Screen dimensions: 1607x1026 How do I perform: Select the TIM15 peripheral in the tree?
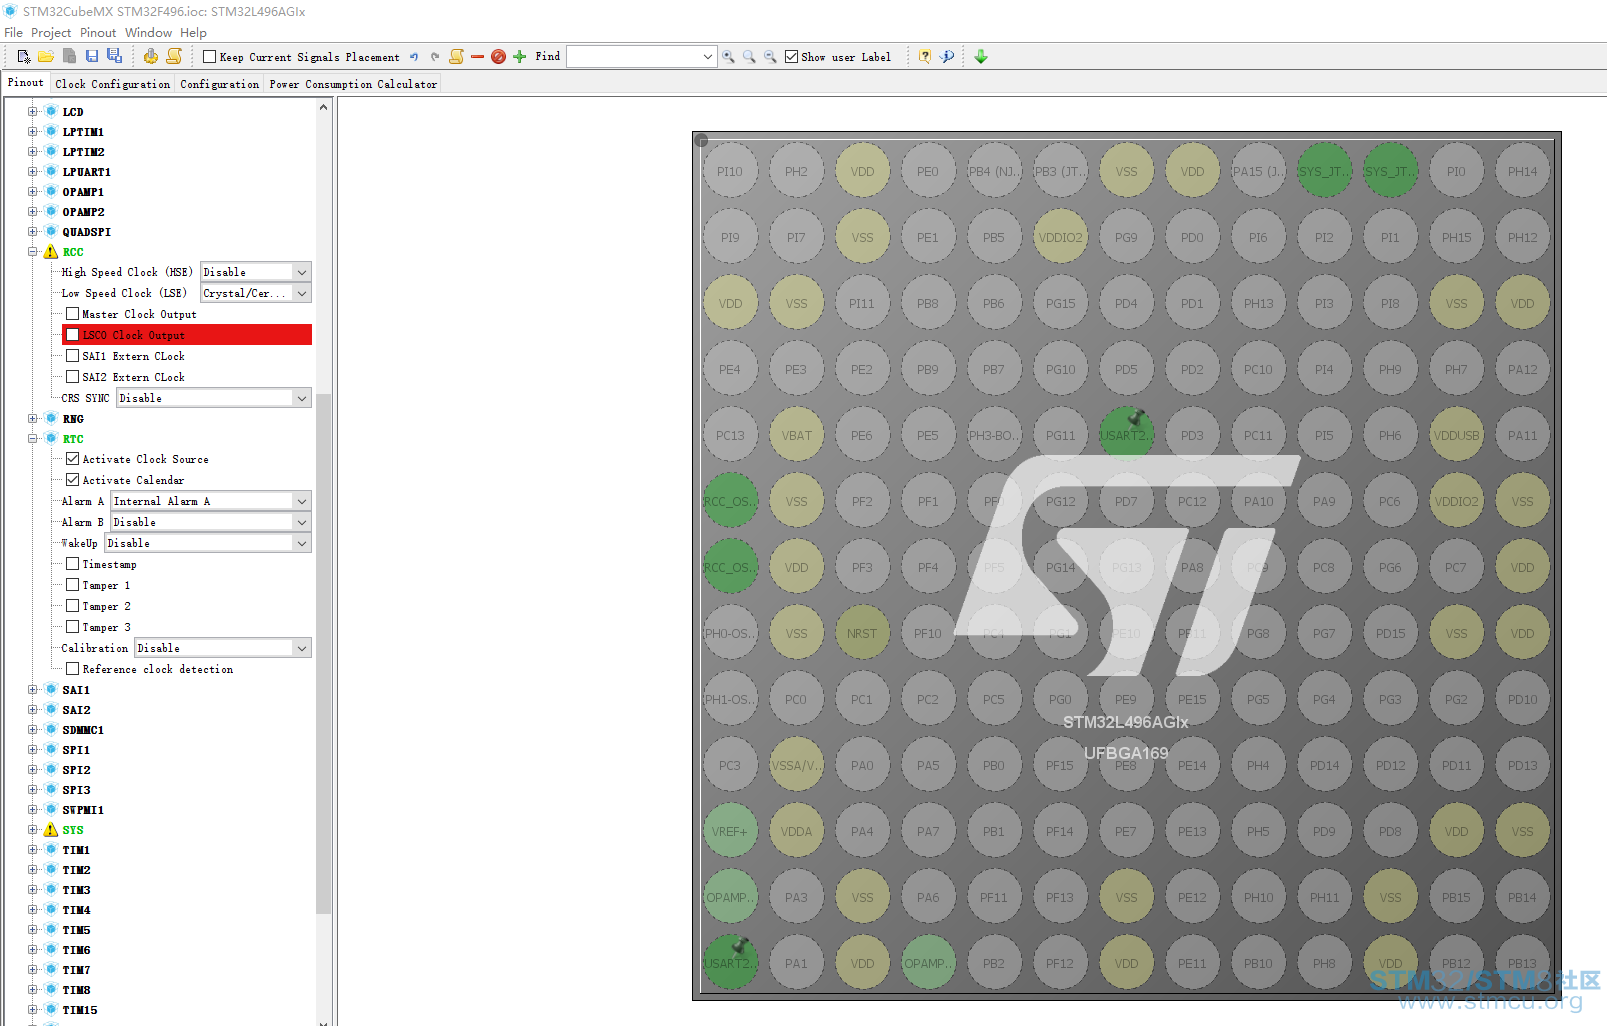[80, 1010]
